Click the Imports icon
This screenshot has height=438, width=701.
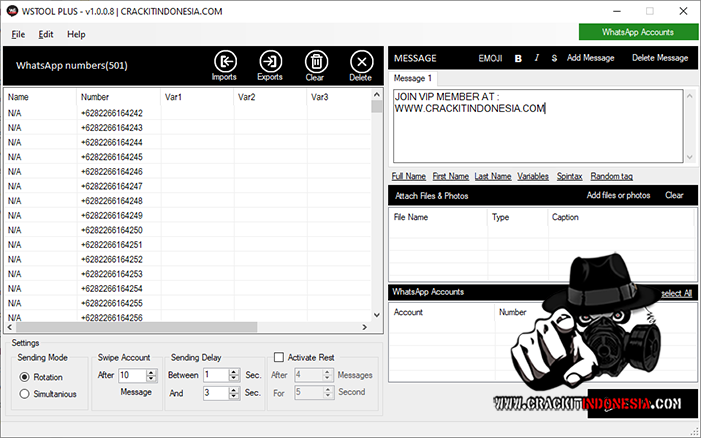(x=225, y=64)
